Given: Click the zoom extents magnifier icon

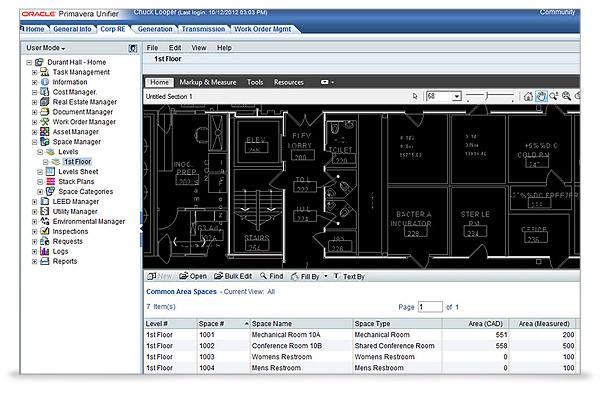Looking at the screenshot, I should (566, 96).
